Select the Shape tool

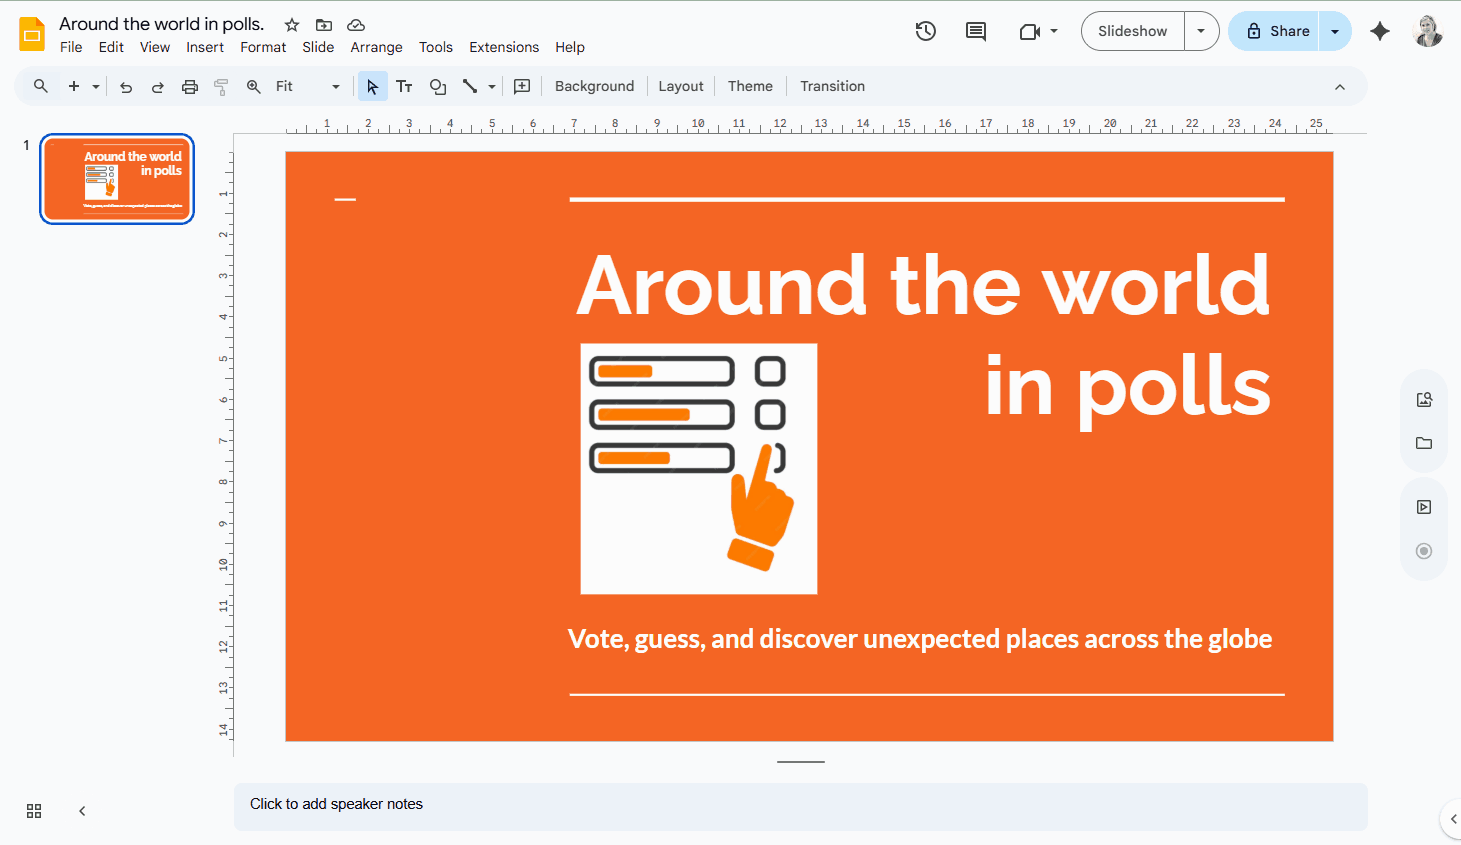[x=437, y=86]
